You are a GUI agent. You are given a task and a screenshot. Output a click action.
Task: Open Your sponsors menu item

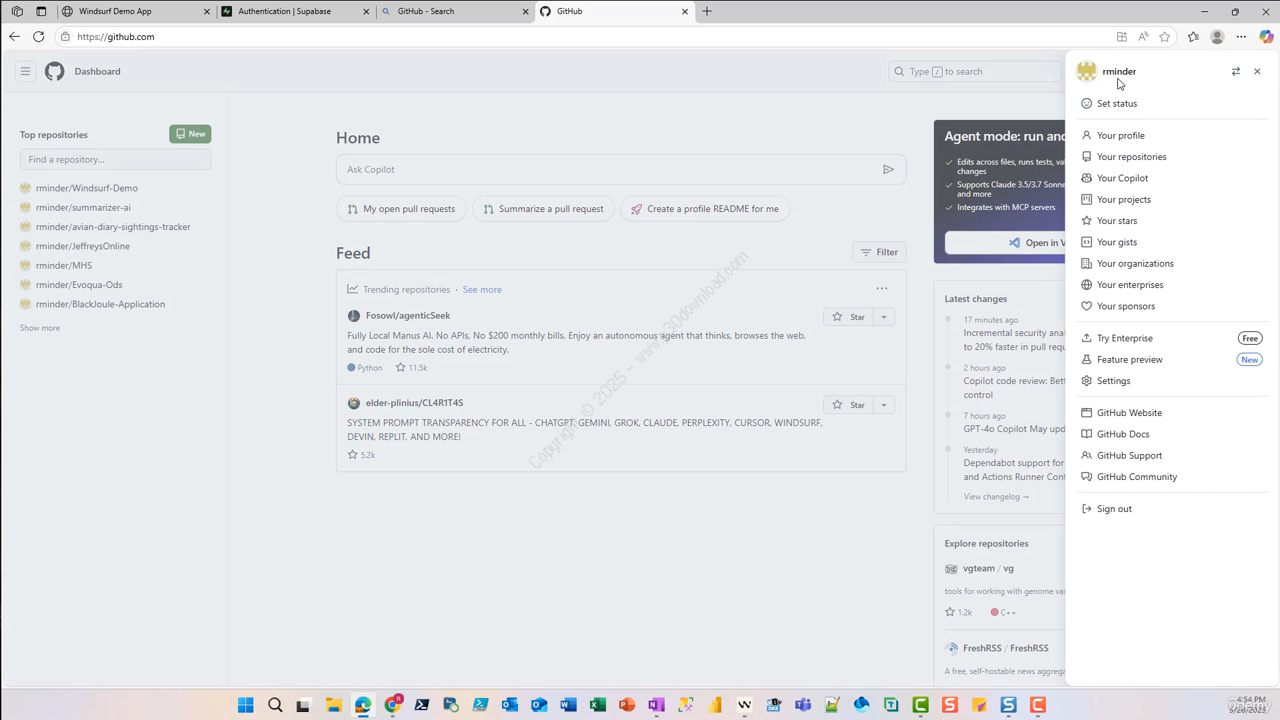click(x=1171, y=306)
